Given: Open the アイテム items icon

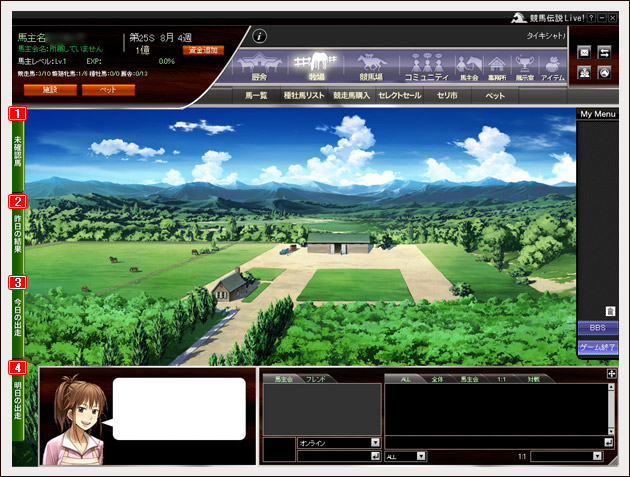Looking at the screenshot, I should [552, 67].
